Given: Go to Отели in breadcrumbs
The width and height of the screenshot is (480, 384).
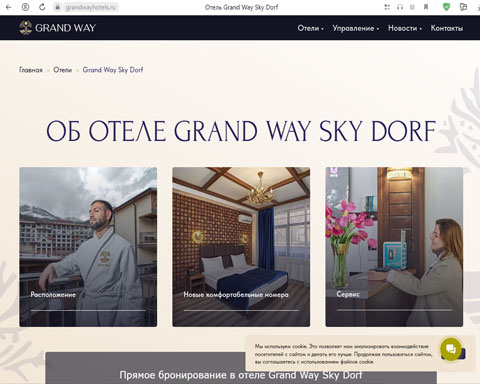Looking at the screenshot, I should point(63,70).
